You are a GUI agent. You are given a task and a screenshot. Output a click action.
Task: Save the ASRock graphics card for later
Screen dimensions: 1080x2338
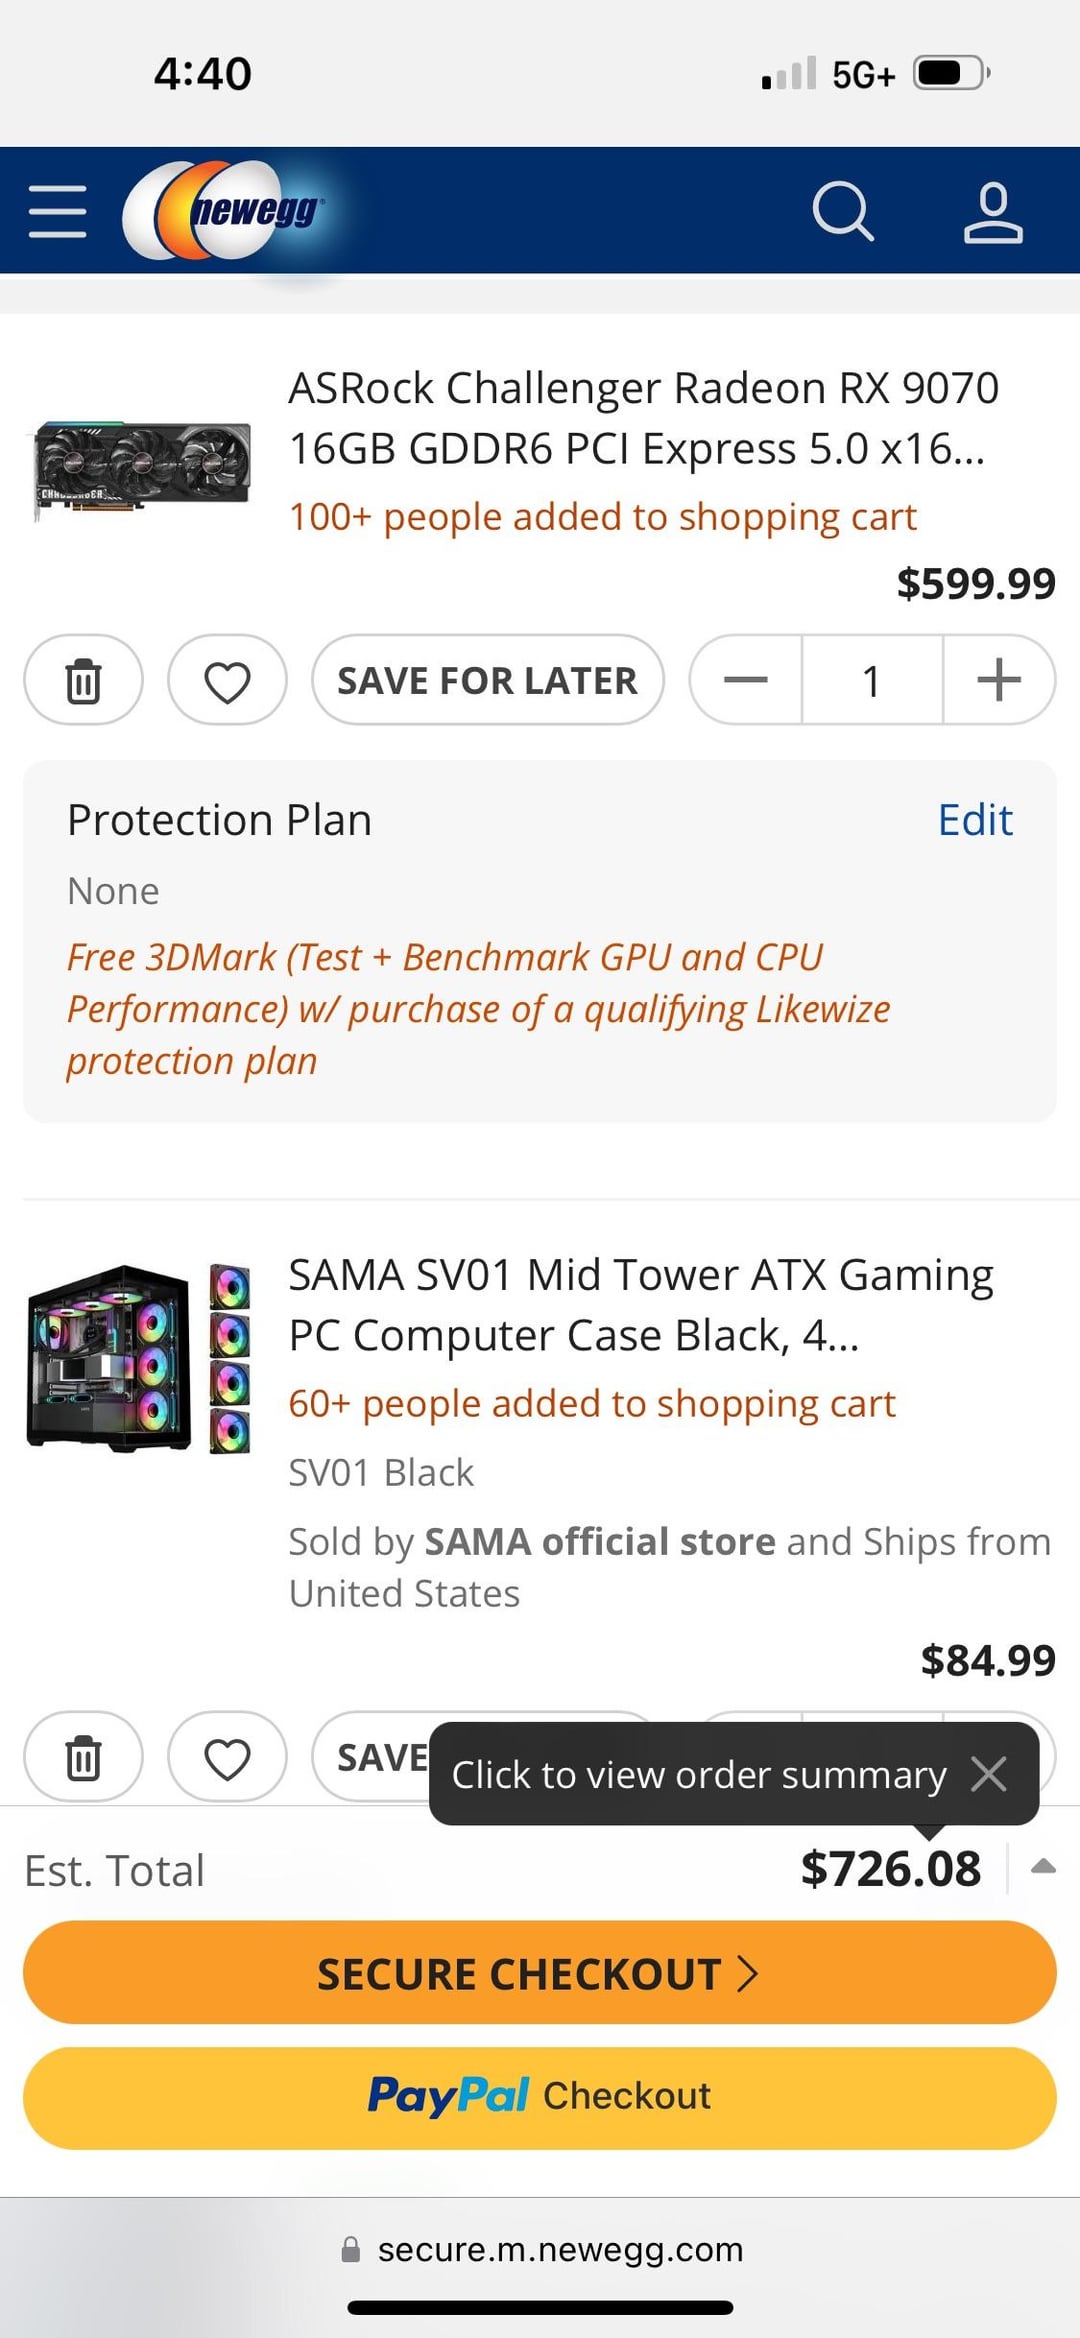click(487, 681)
